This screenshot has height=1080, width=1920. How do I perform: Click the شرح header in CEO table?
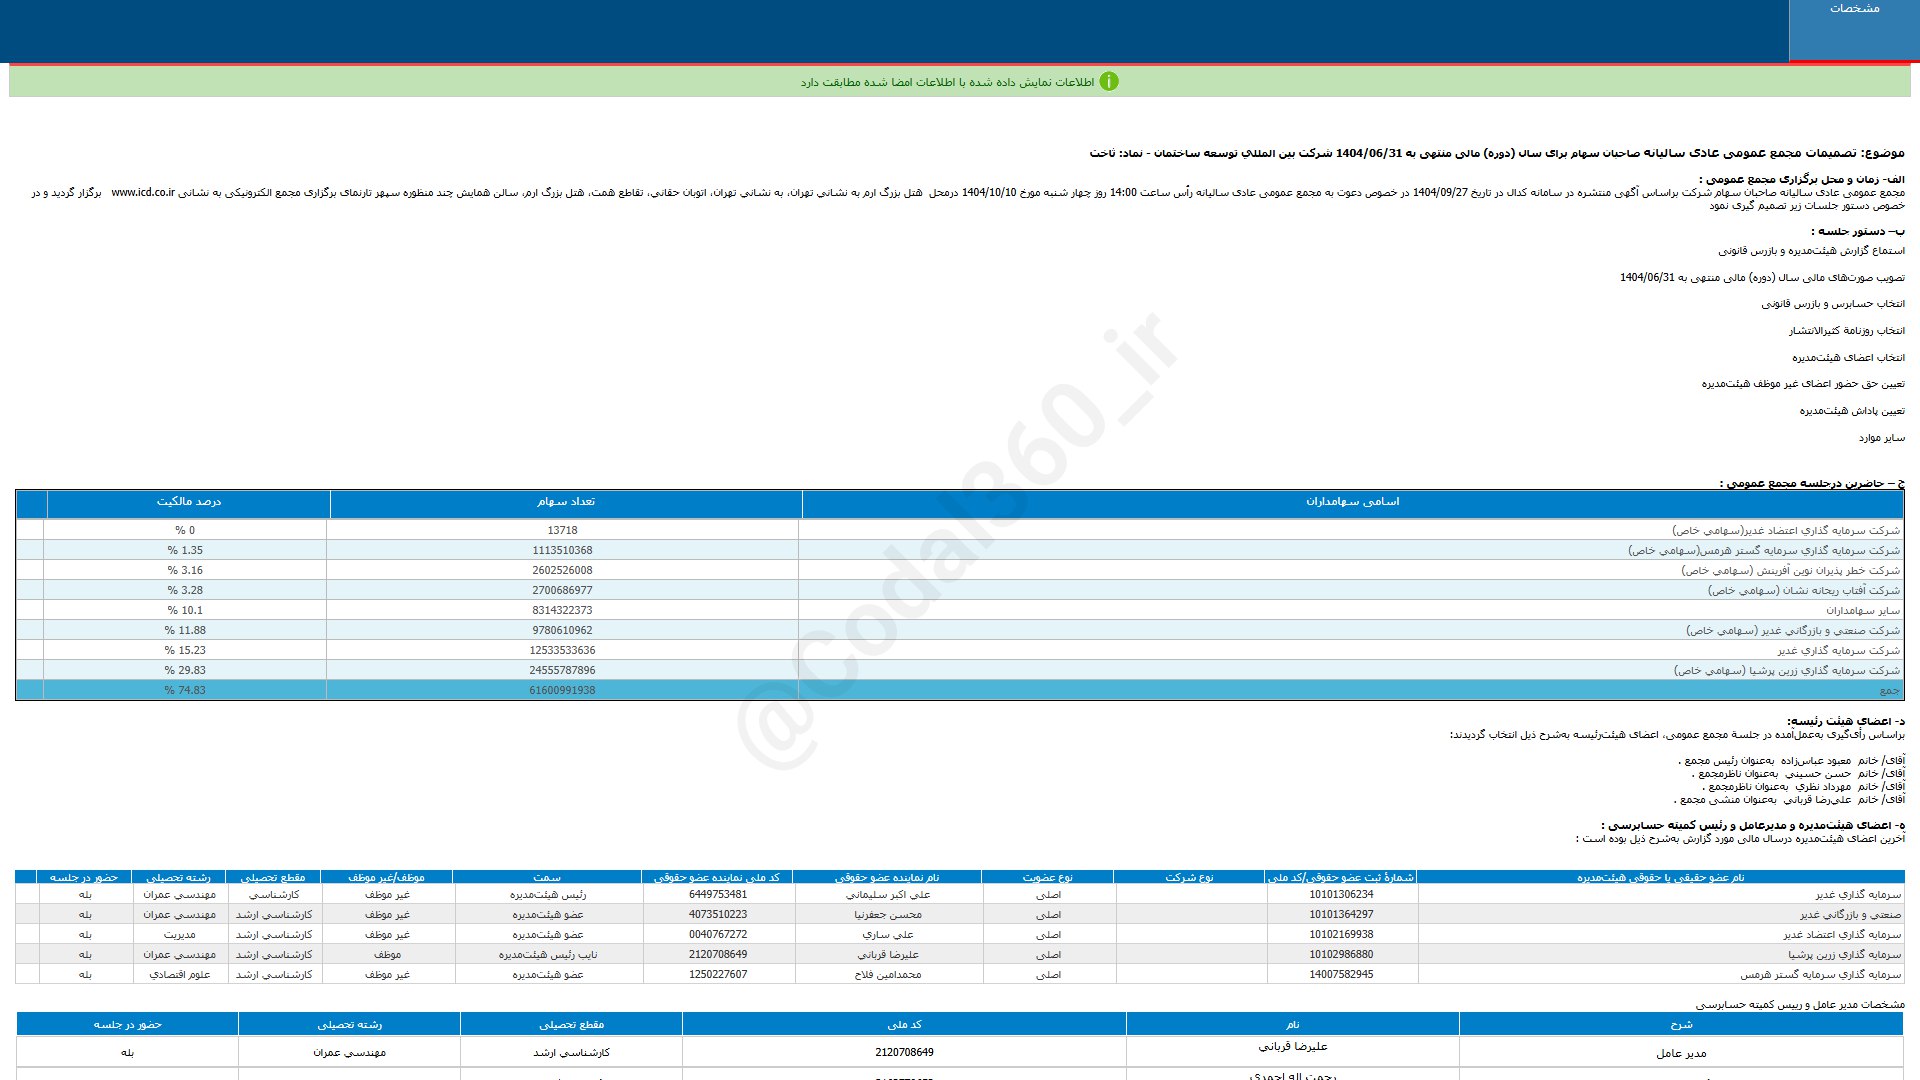coord(1680,1024)
